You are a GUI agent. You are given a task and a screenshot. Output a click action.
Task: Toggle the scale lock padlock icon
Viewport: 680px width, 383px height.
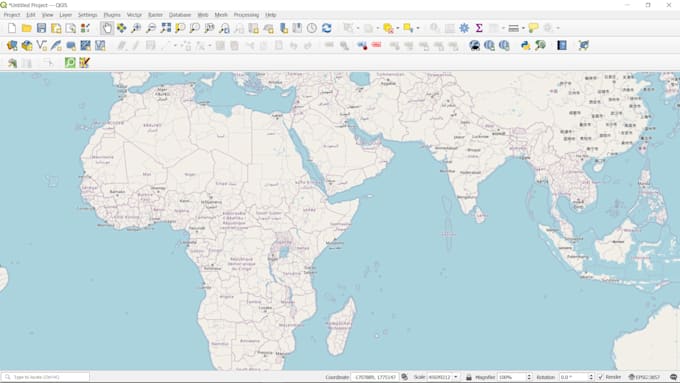coord(468,377)
